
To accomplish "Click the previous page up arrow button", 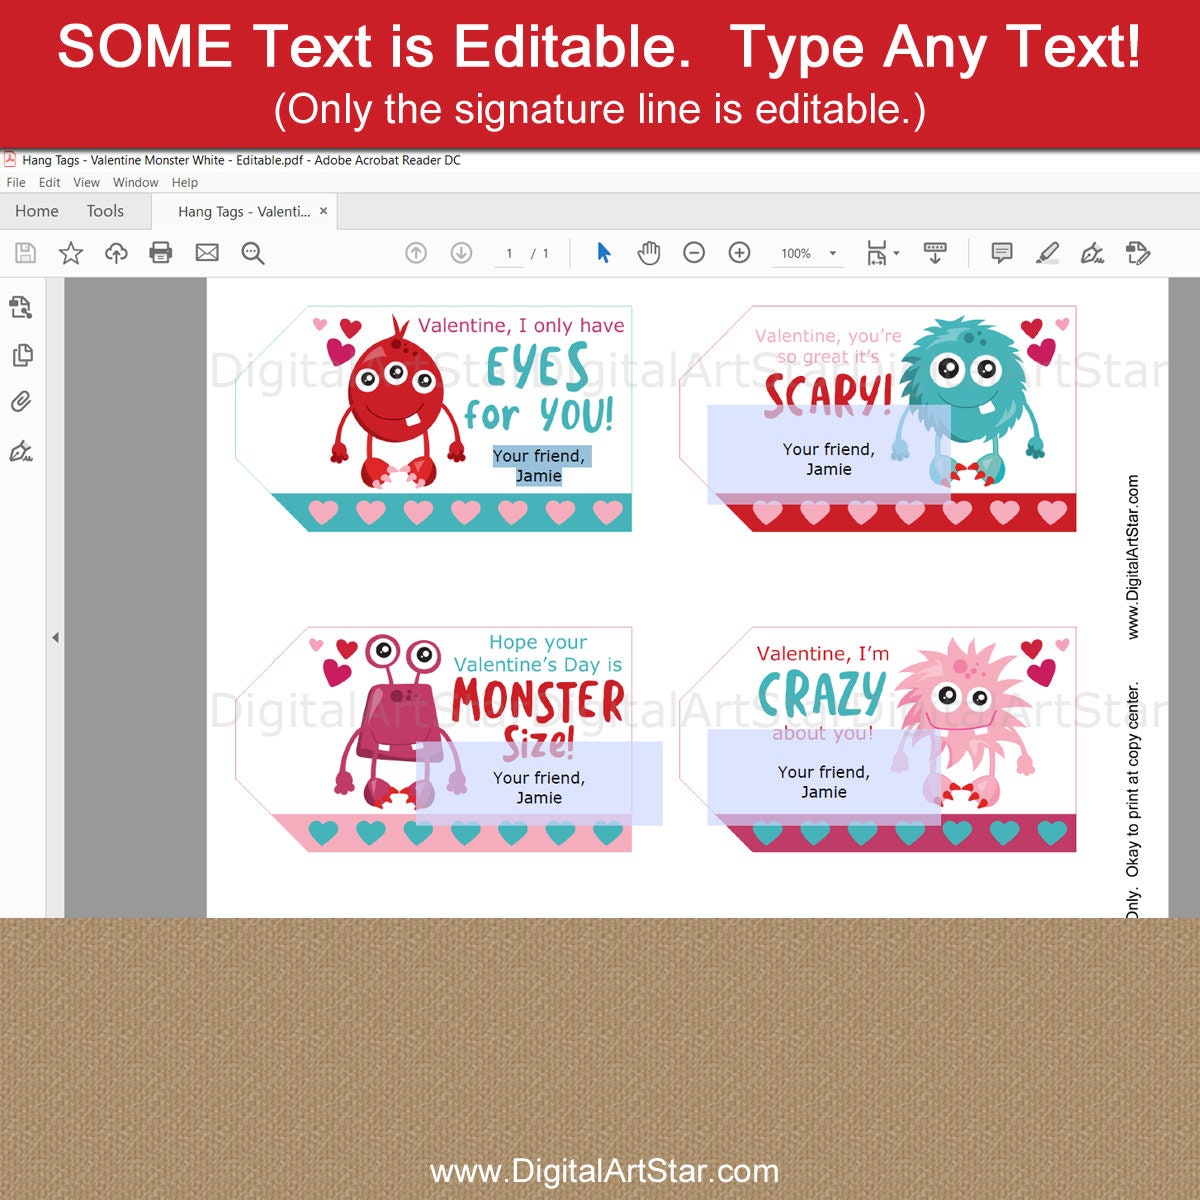I will (x=417, y=253).
